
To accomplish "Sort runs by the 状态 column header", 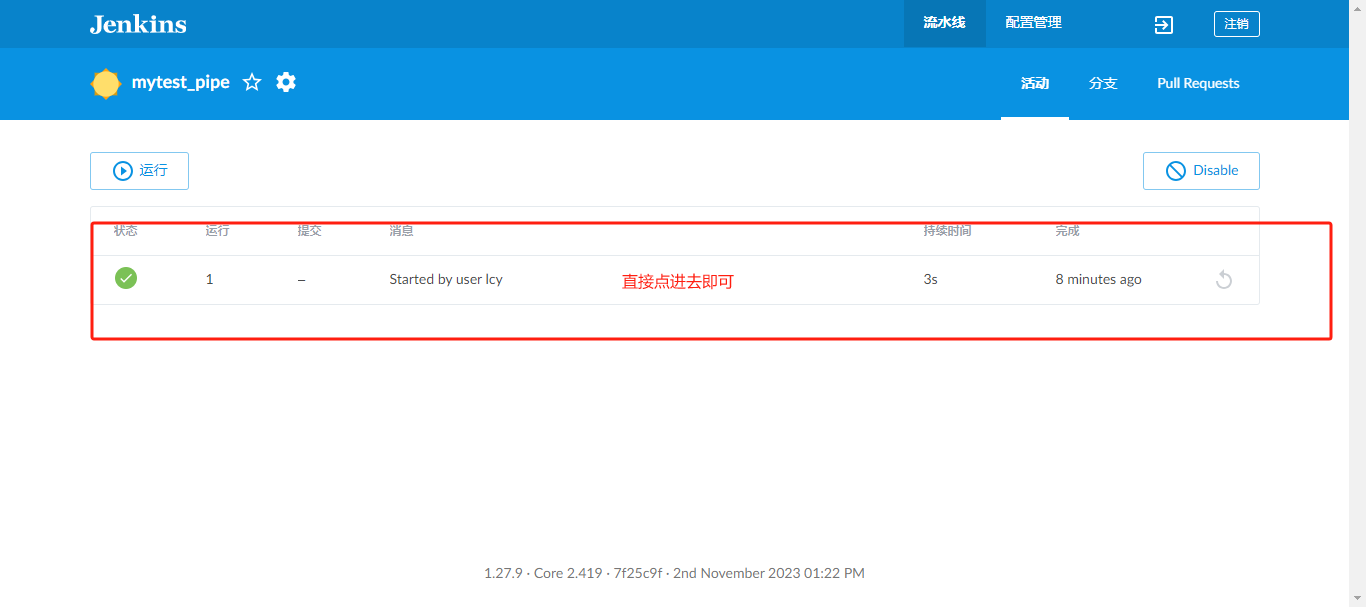I will pyautogui.click(x=127, y=230).
